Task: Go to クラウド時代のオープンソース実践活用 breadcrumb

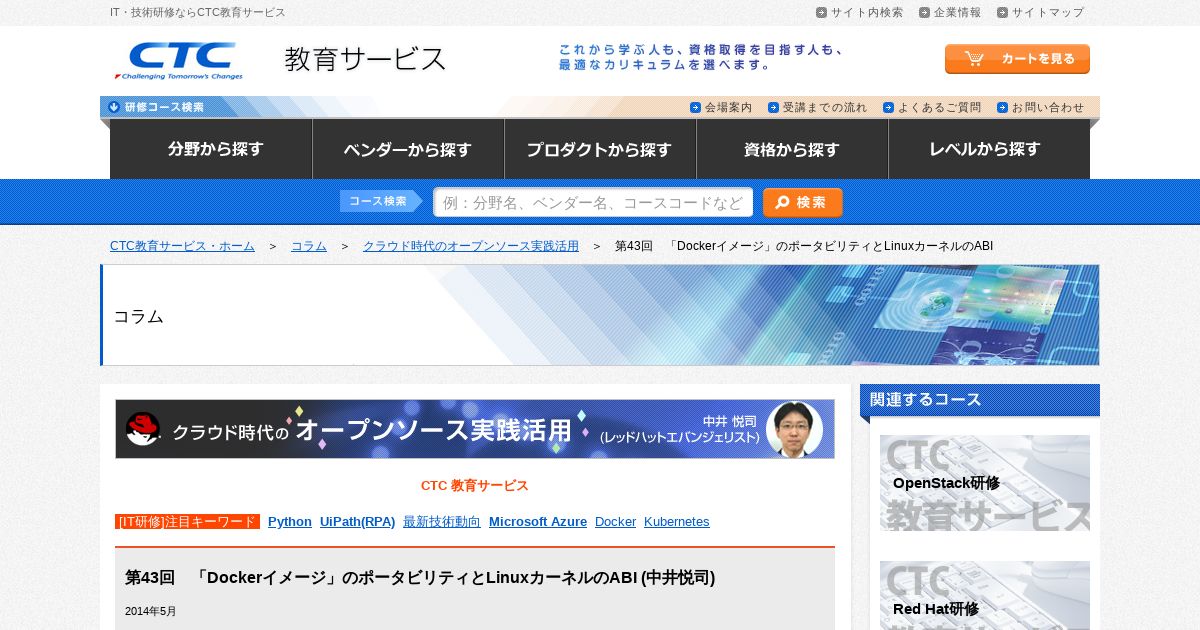Action: pos(471,246)
